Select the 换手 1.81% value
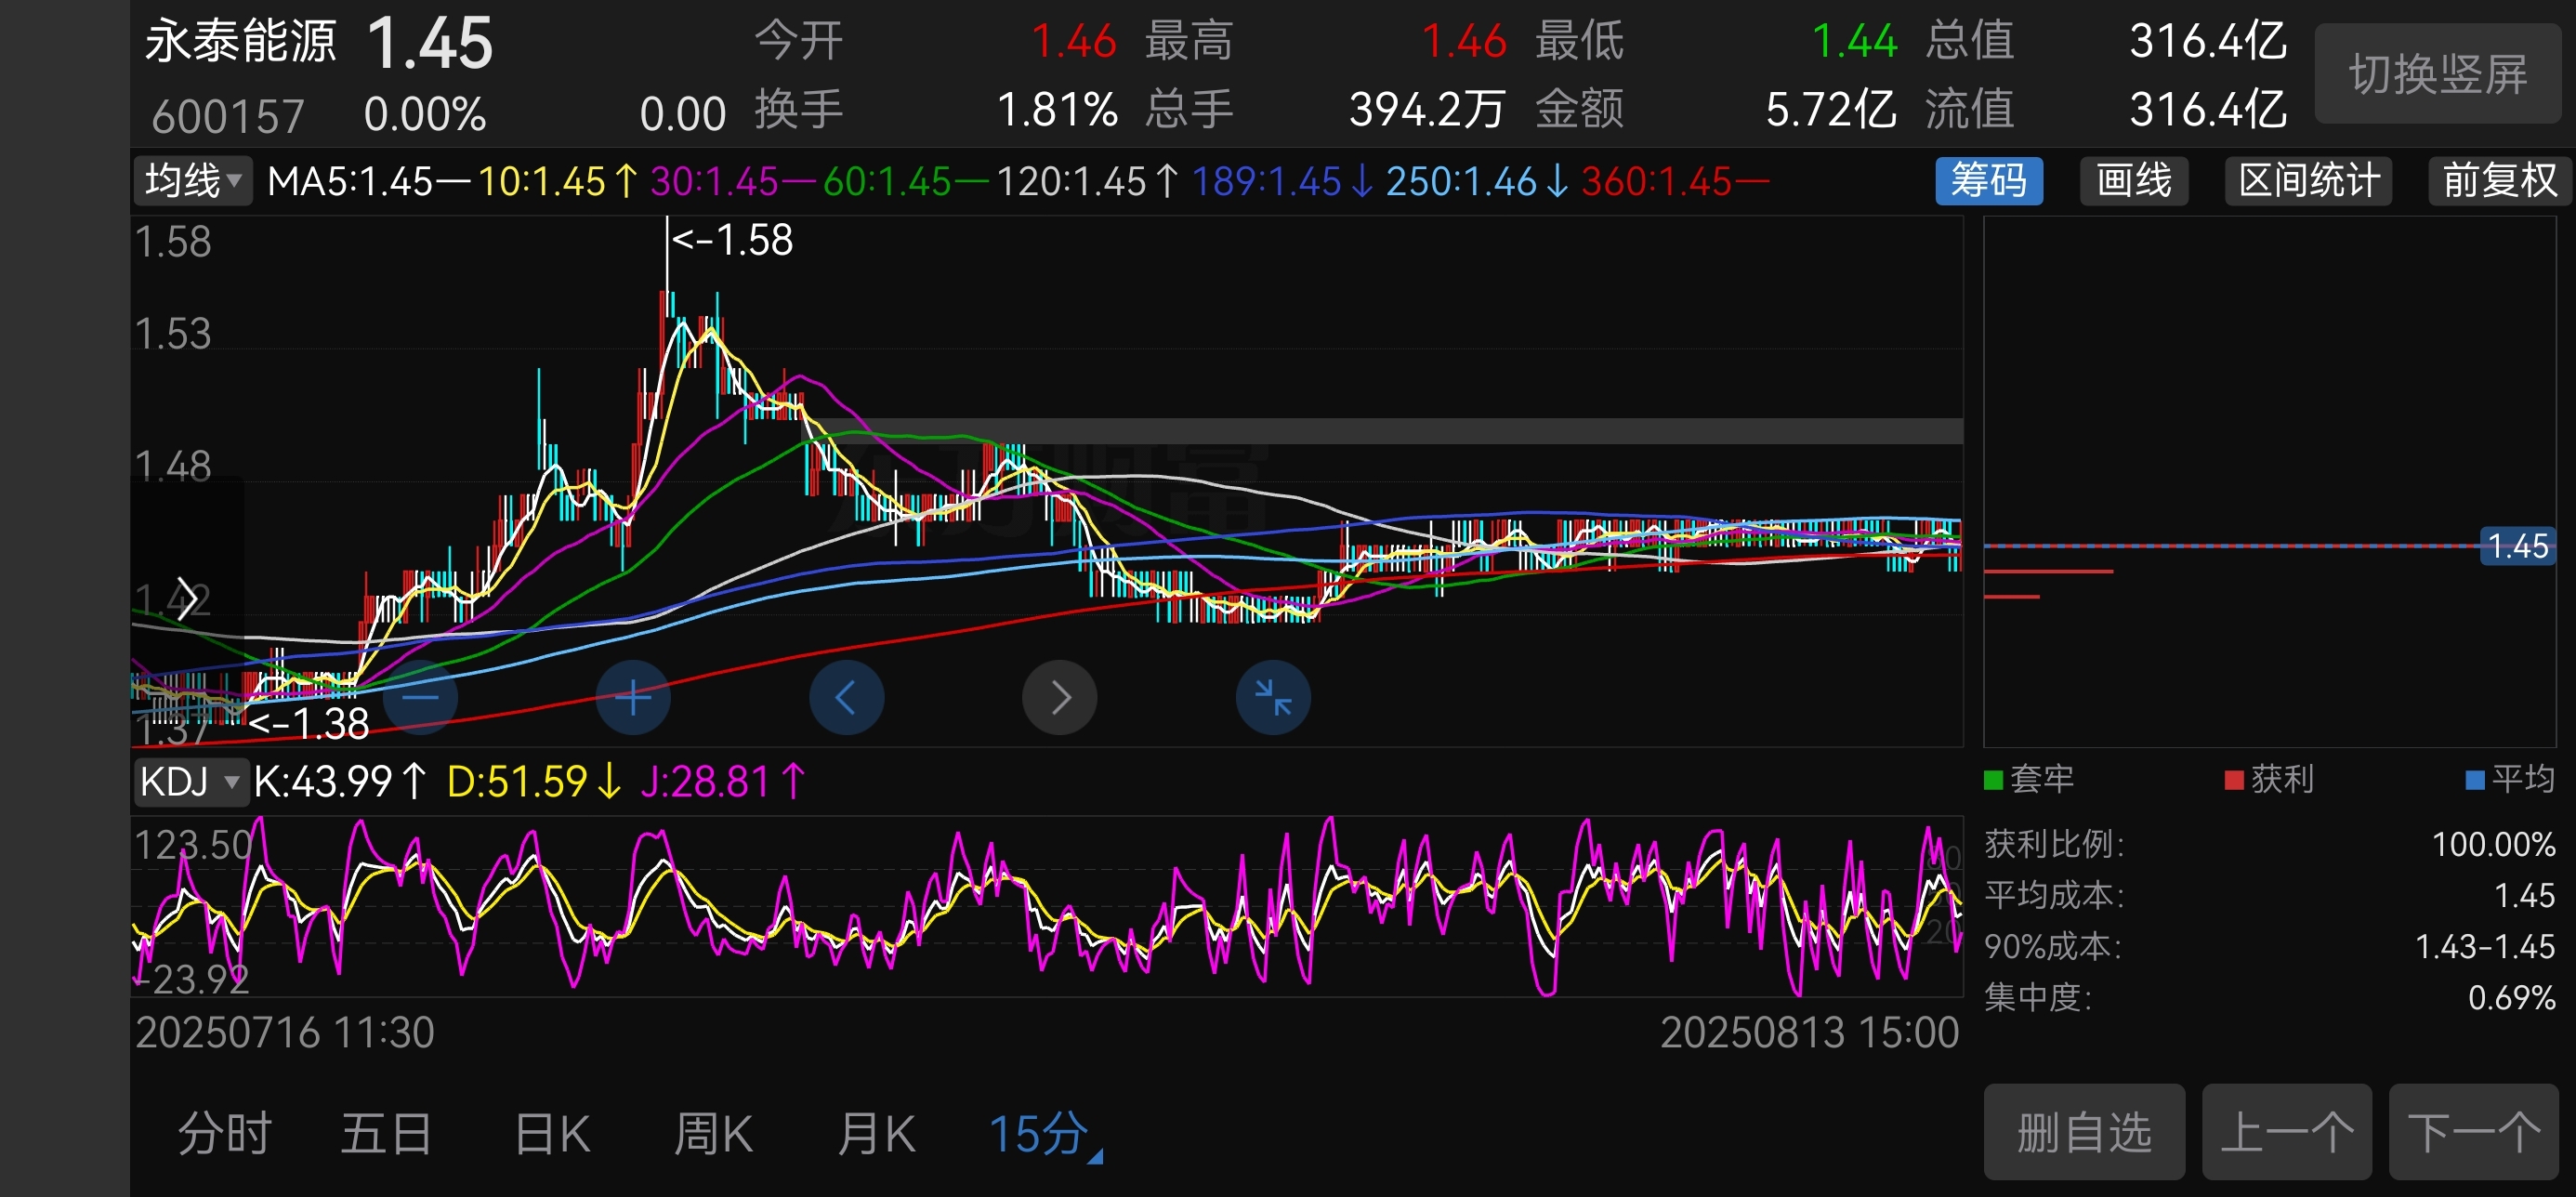Image resolution: width=2576 pixels, height=1197 pixels. coord(1057,109)
